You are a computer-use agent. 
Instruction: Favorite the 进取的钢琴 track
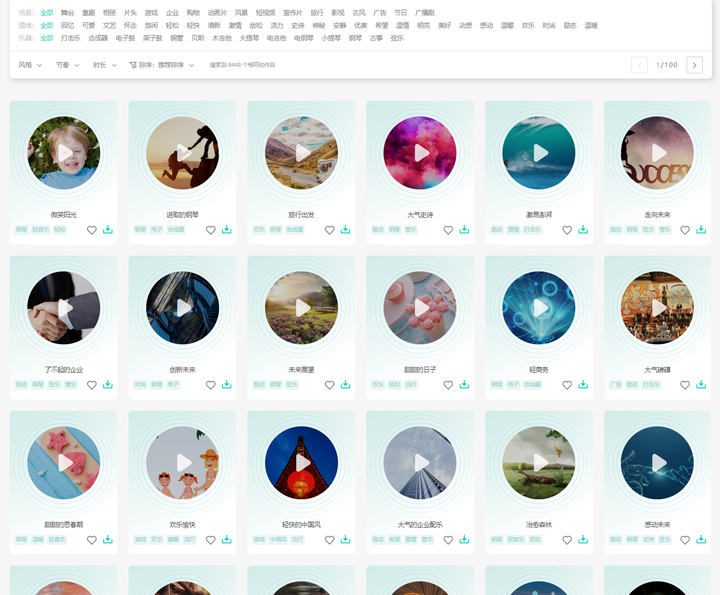click(x=211, y=230)
